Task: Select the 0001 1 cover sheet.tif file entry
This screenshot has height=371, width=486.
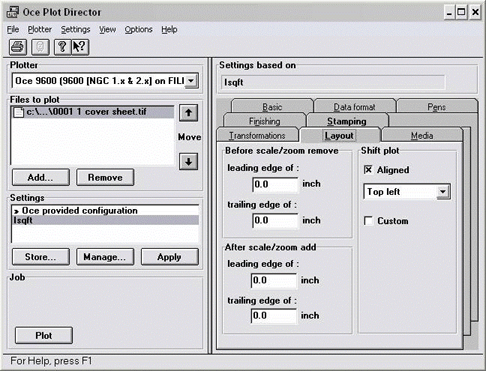Action: [x=93, y=112]
